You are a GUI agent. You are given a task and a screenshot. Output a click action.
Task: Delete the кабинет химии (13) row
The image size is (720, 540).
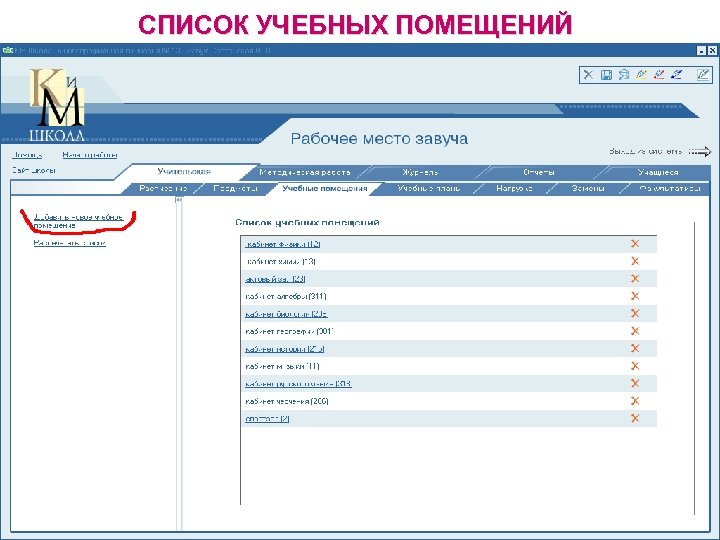[x=635, y=261]
